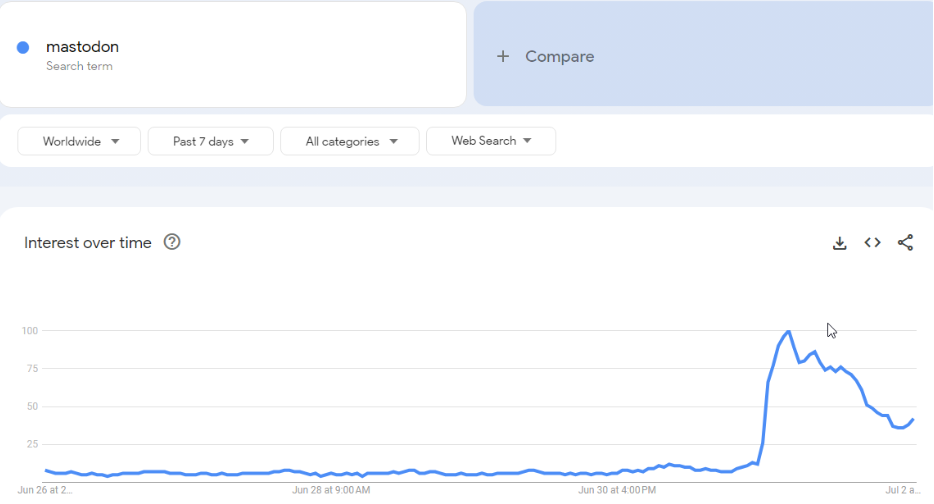Click the peak point at 100 on chart
934x504 pixels.
pyautogui.click(x=789, y=331)
